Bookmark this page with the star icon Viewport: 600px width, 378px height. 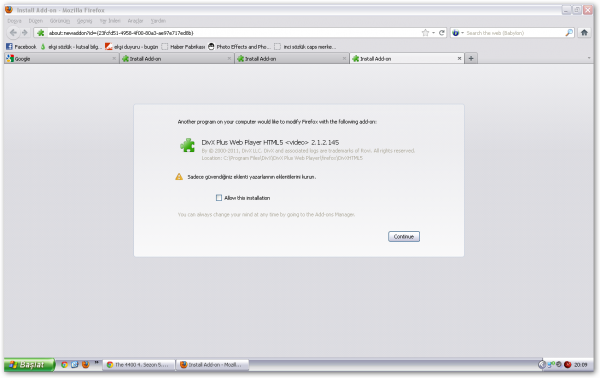(425, 33)
